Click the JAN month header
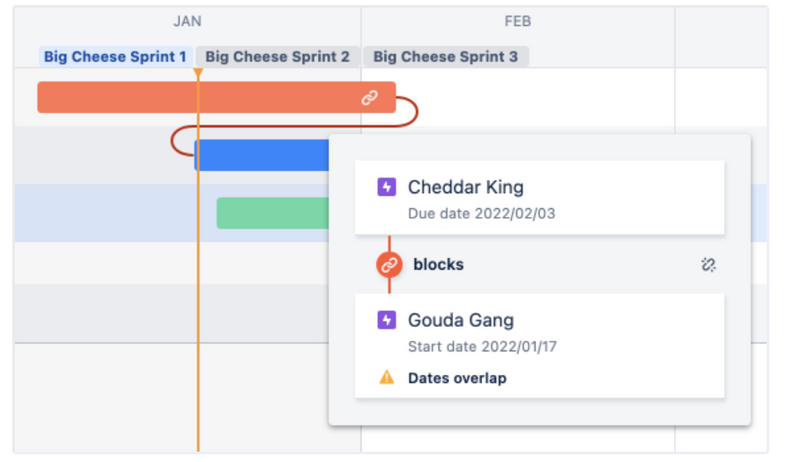800x462 pixels. pyautogui.click(x=187, y=21)
